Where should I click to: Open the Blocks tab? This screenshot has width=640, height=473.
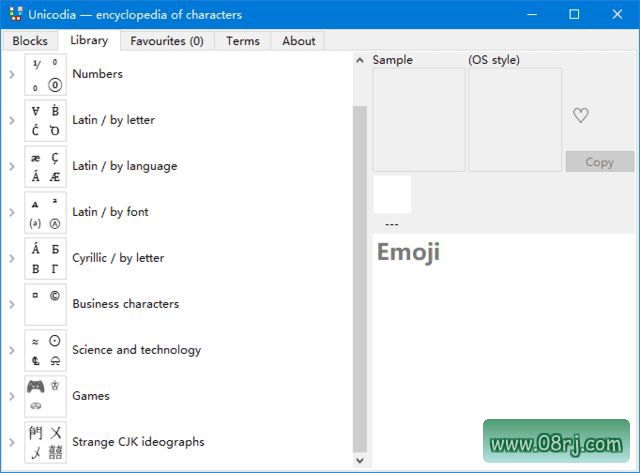click(30, 41)
